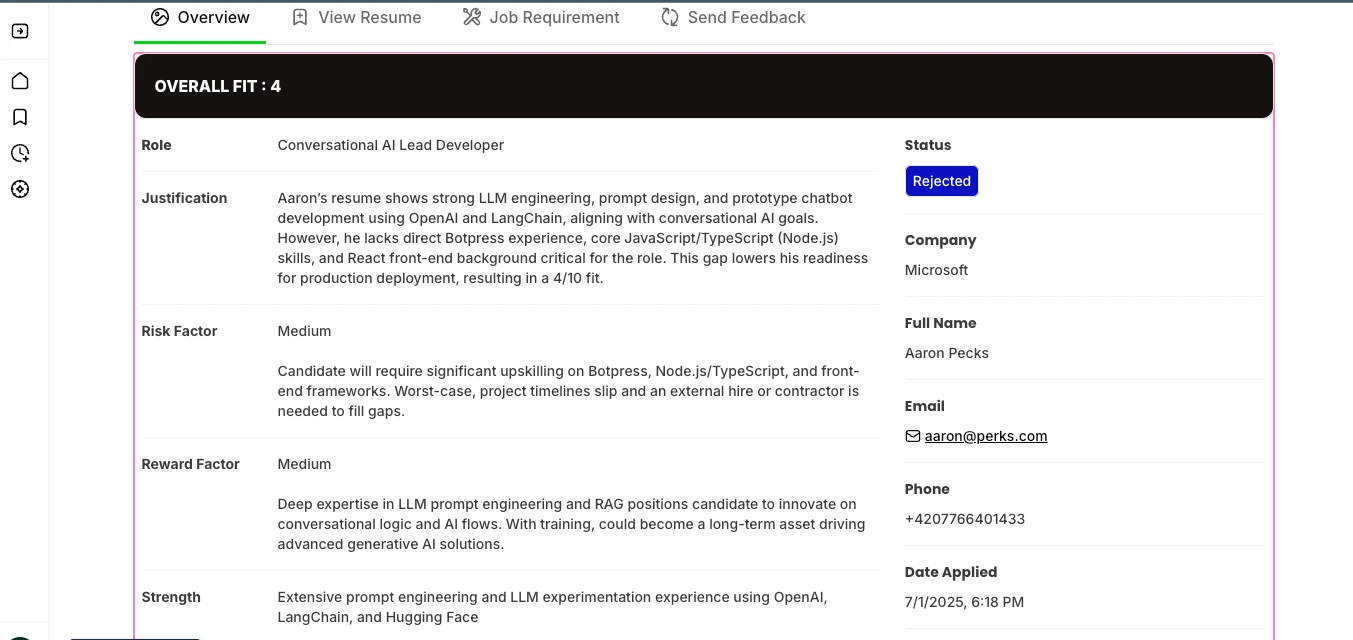Expand the sidebar with the arrow icon
Screen dimensions: 1353x640
pyautogui.click(x=20, y=31)
